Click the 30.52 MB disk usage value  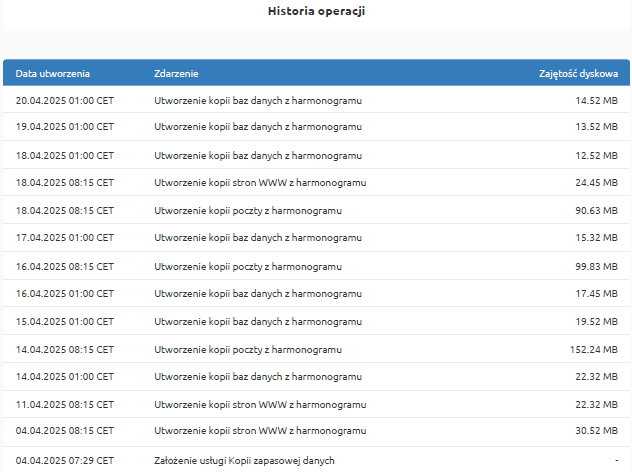(x=596, y=431)
